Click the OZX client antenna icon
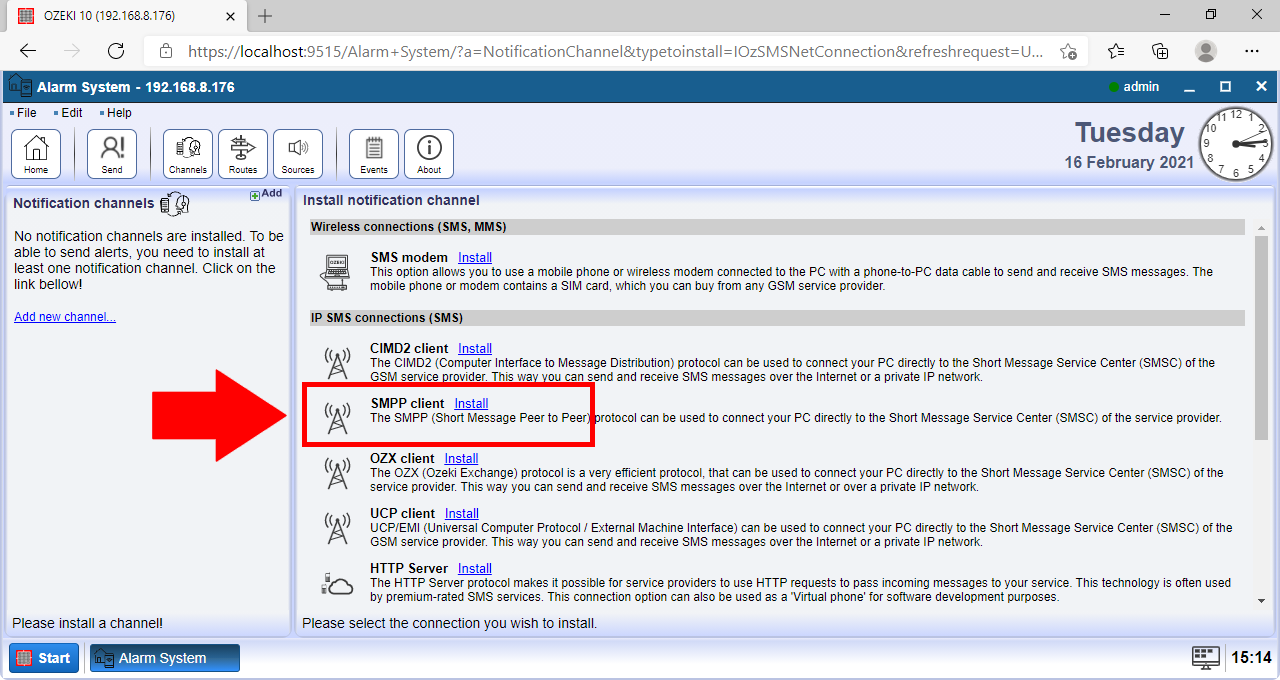Viewport: 1280px width, 680px height. [x=338, y=473]
